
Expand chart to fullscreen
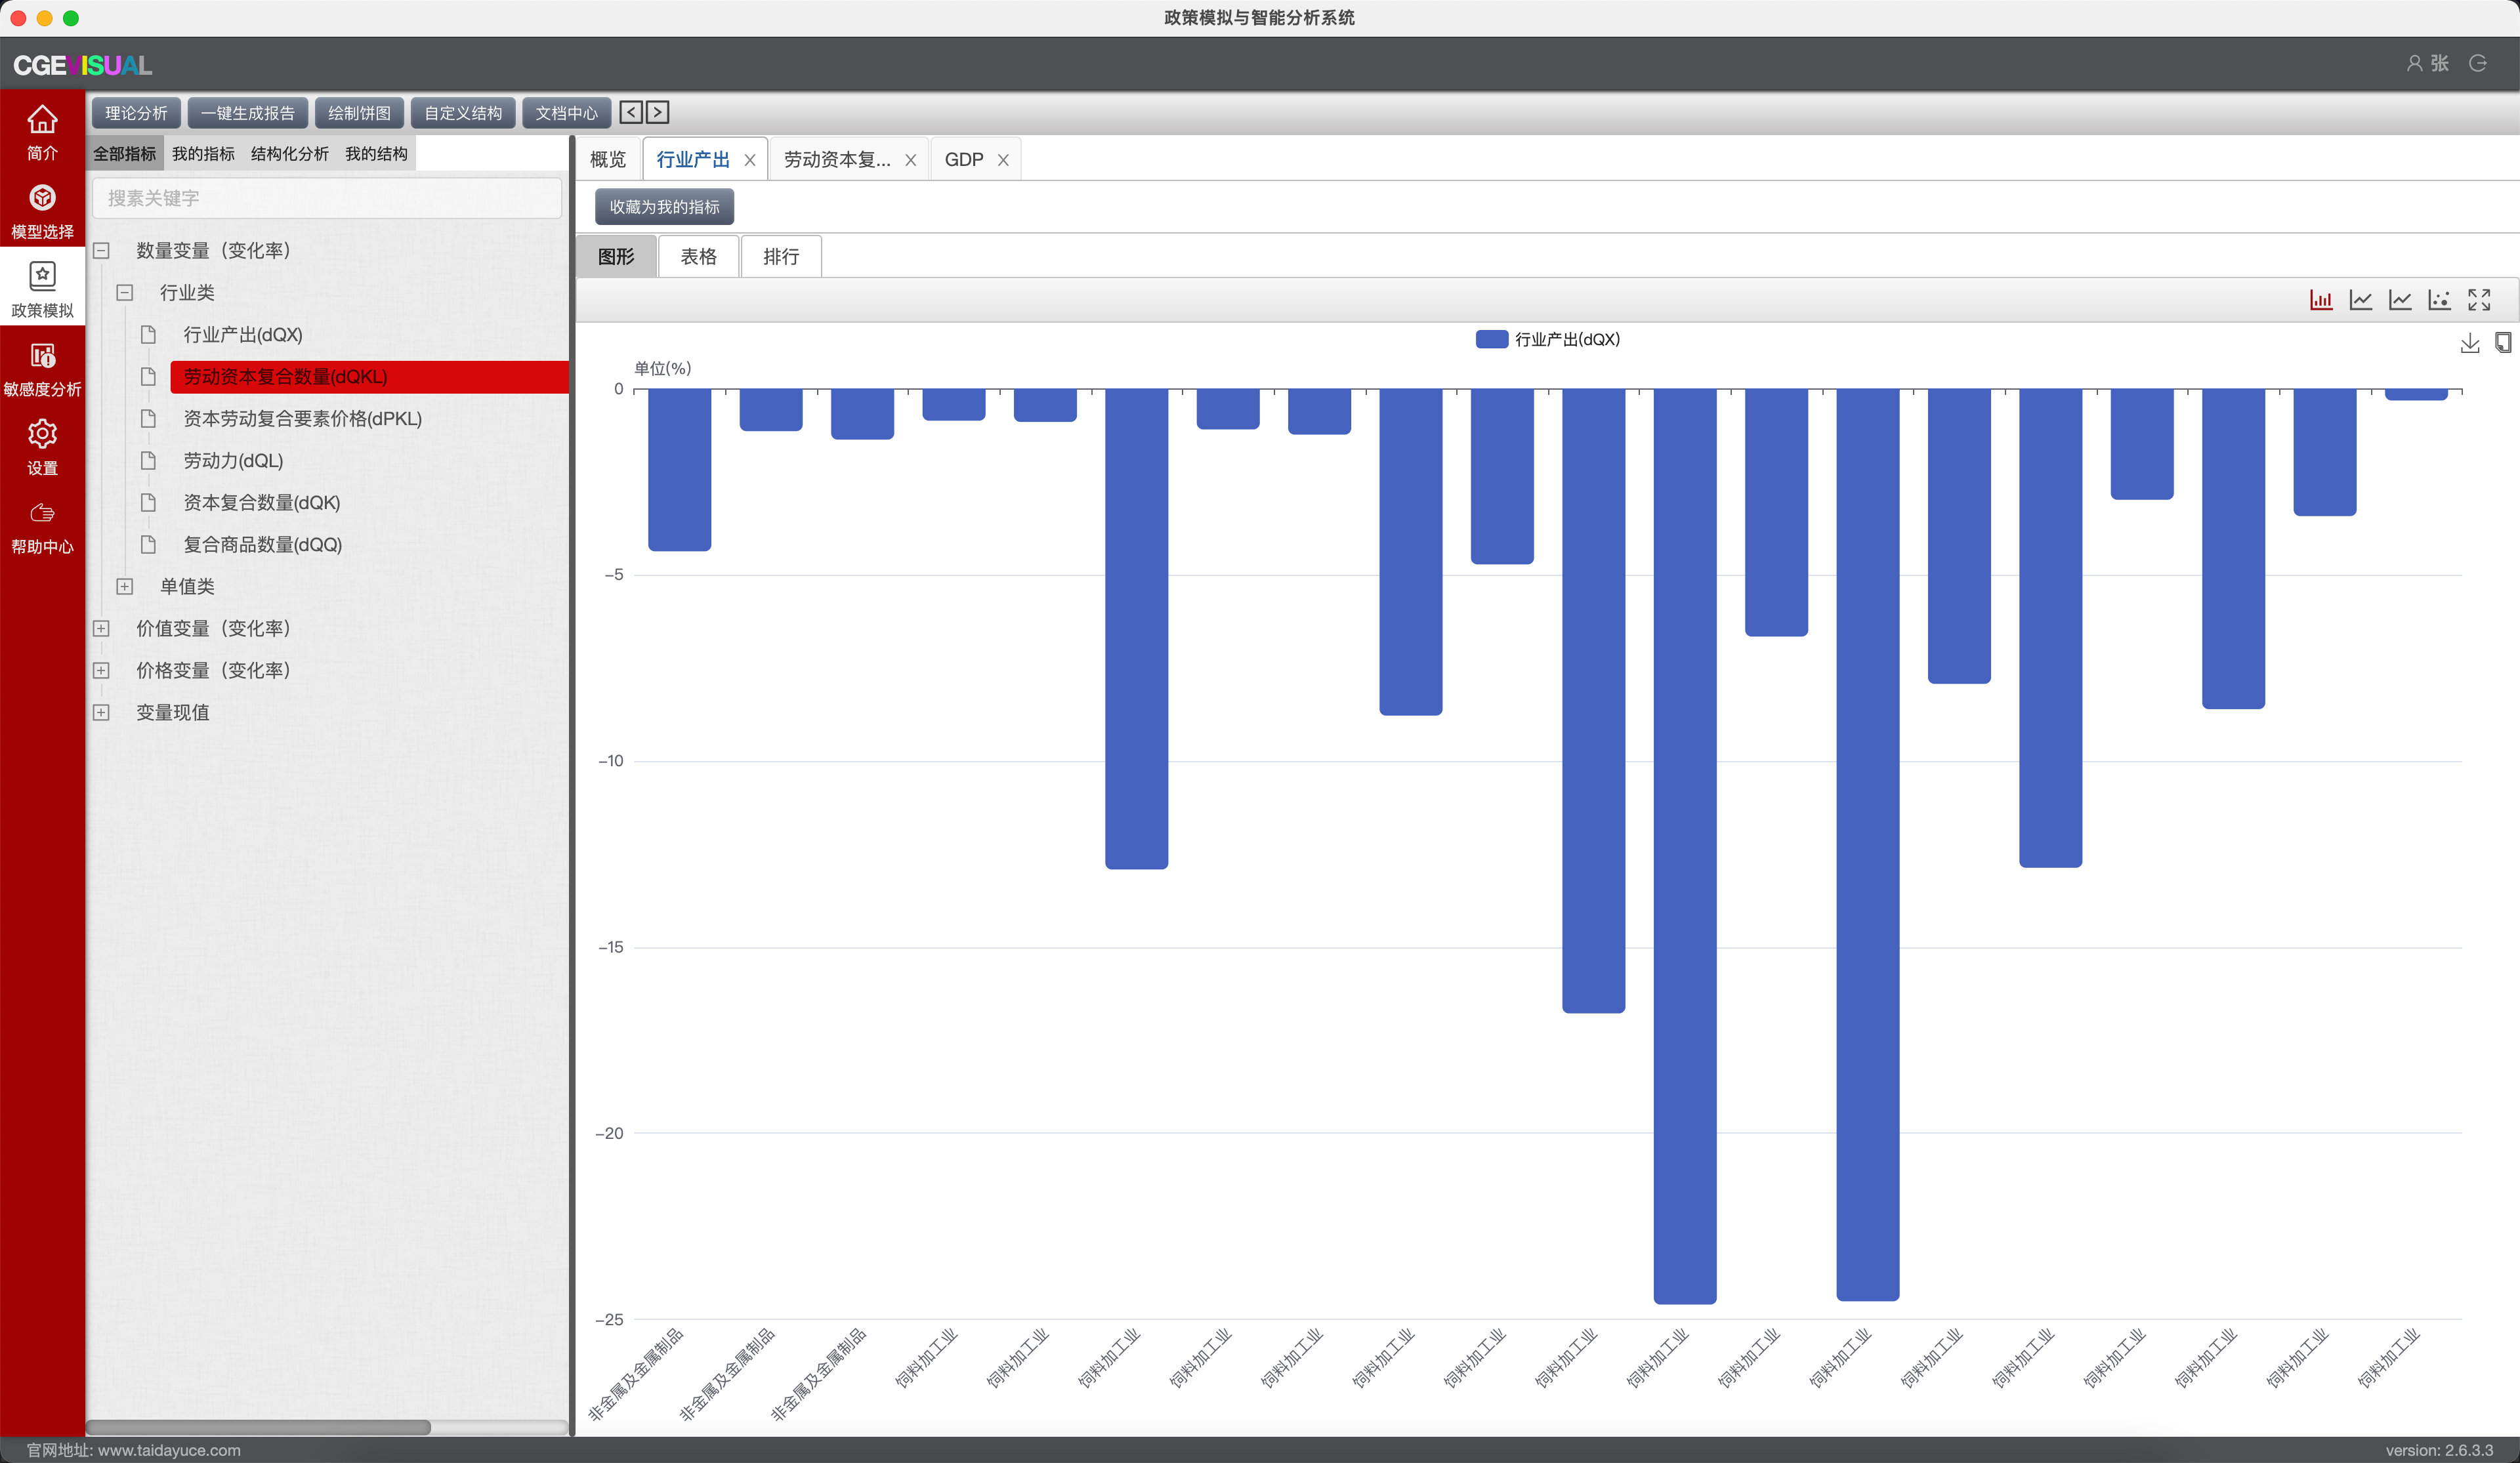(x=2479, y=299)
